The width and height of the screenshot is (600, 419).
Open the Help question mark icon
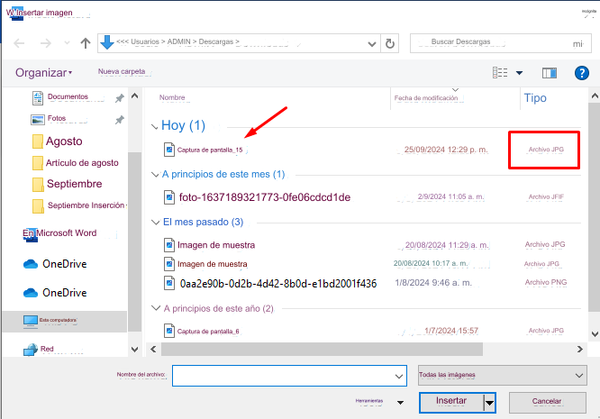pos(581,73)
